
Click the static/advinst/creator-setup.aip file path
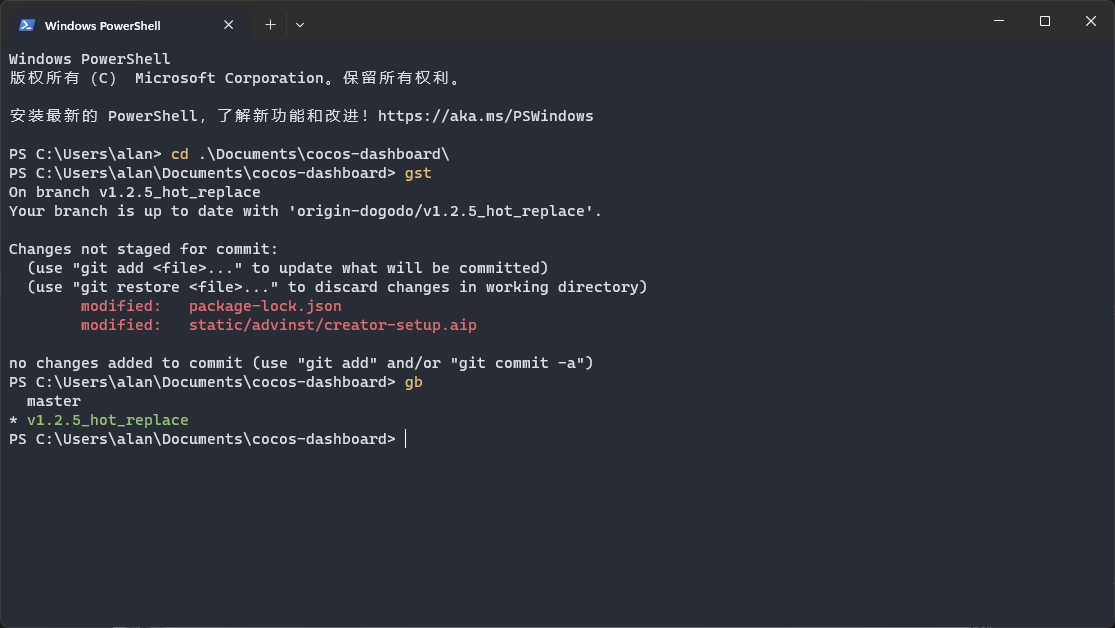pyautogui.click(x=332, y=325)
